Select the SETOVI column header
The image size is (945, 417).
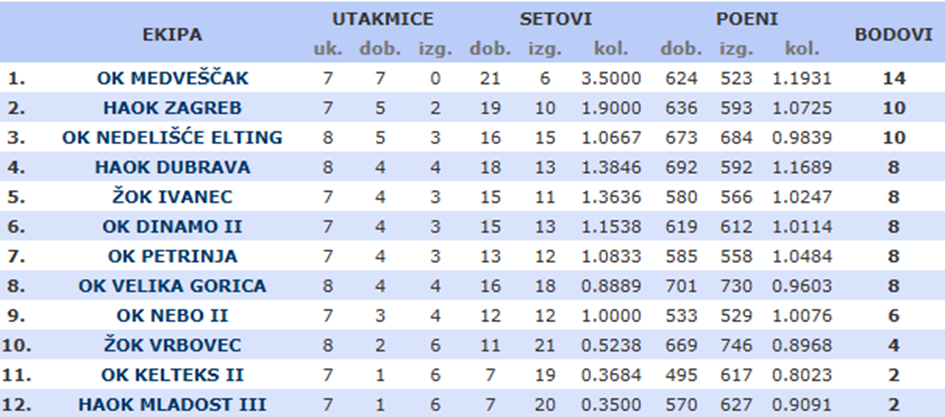coord(556,19)
